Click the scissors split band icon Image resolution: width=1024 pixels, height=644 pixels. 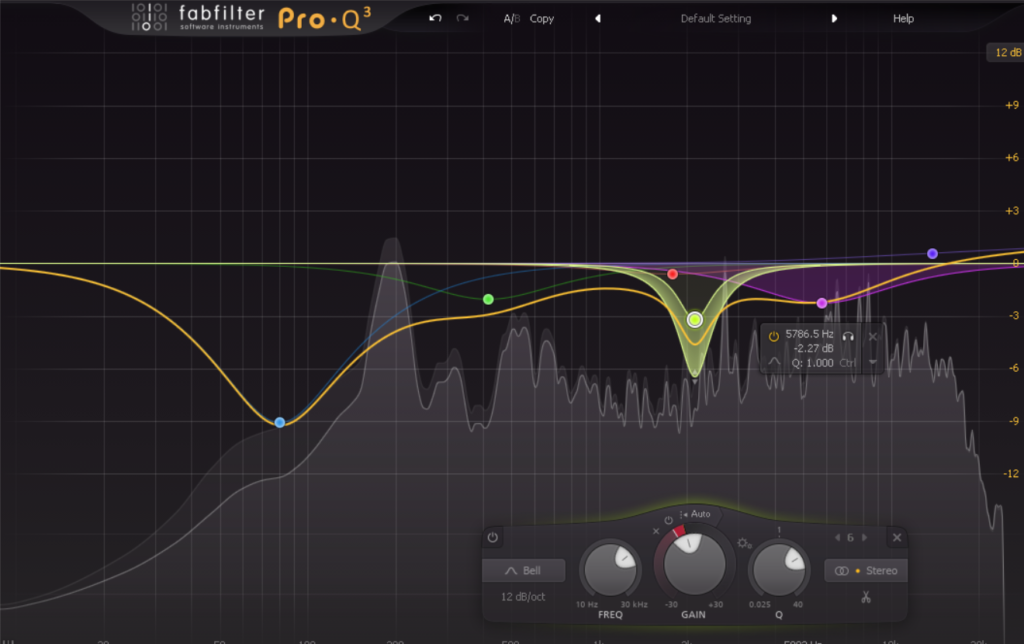[x=866, y=597]
